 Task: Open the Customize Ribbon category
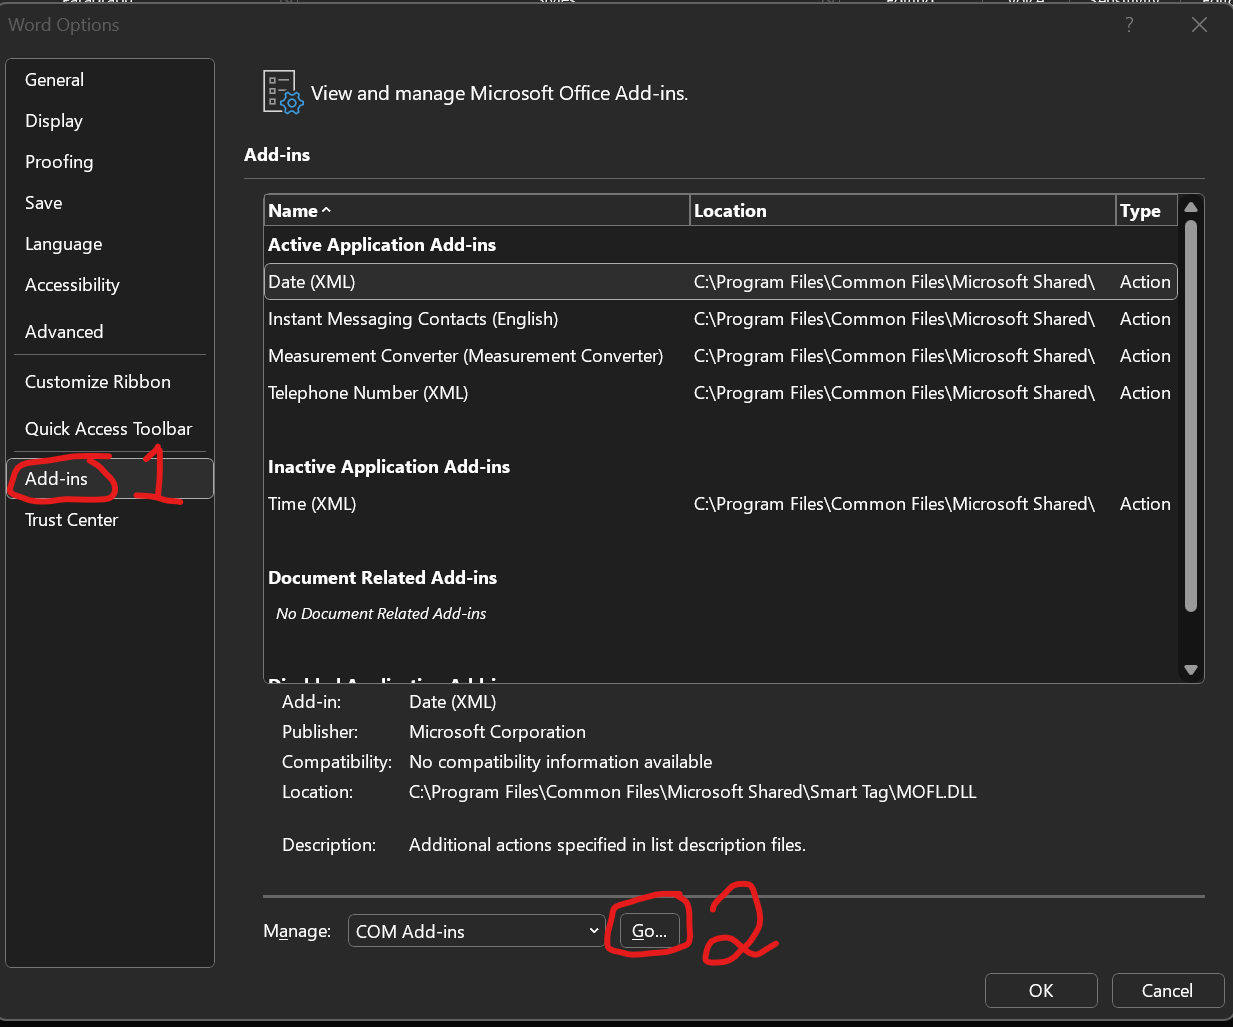98,382
